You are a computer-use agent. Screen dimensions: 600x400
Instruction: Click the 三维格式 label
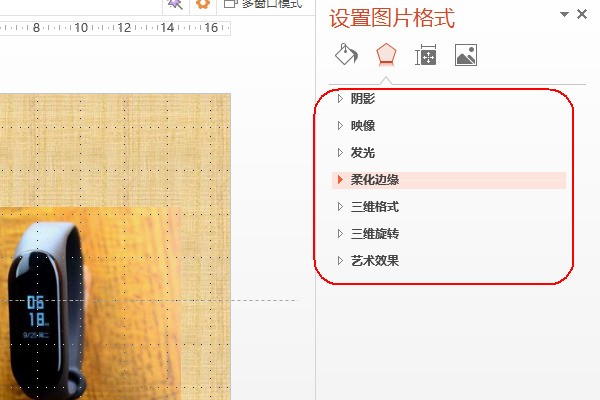[375, 207]
